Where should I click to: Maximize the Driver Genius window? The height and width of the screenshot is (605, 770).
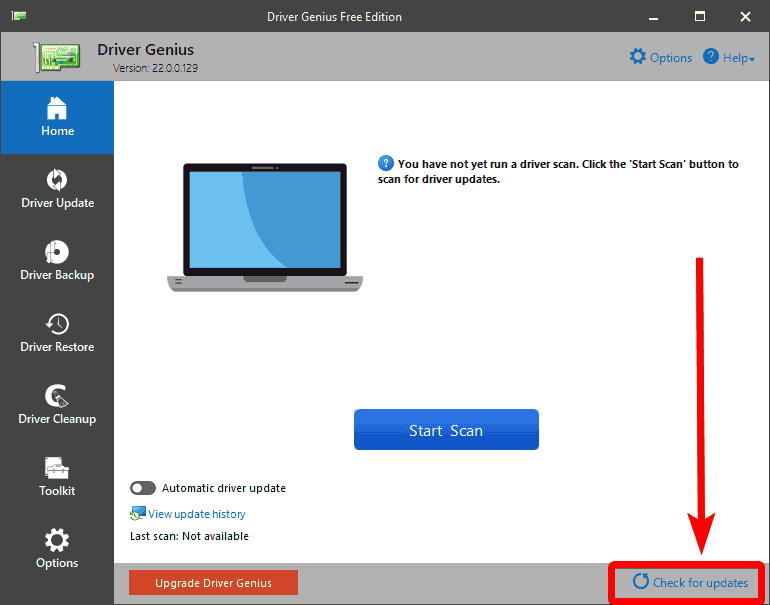tap(700, 17)
